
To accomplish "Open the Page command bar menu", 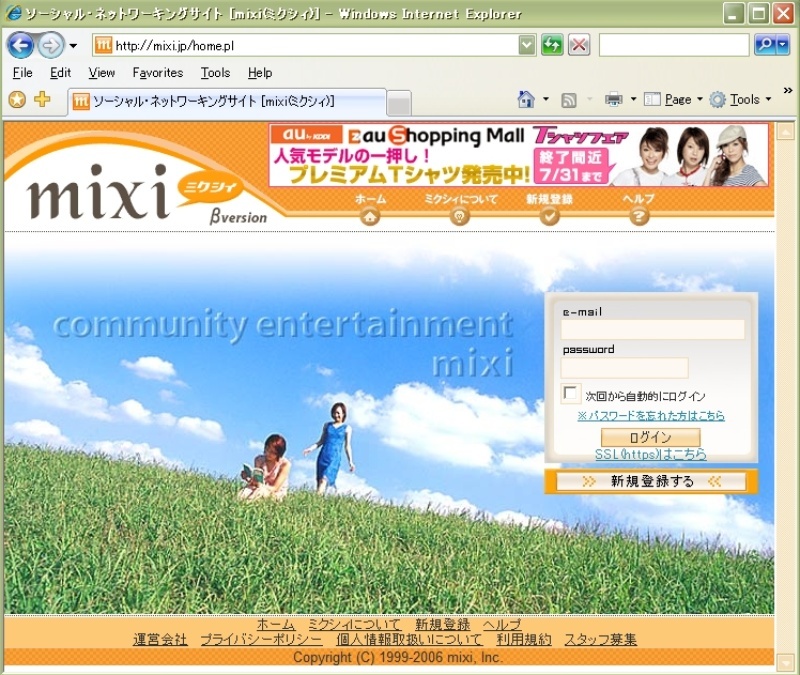I will tap(673, 99).
